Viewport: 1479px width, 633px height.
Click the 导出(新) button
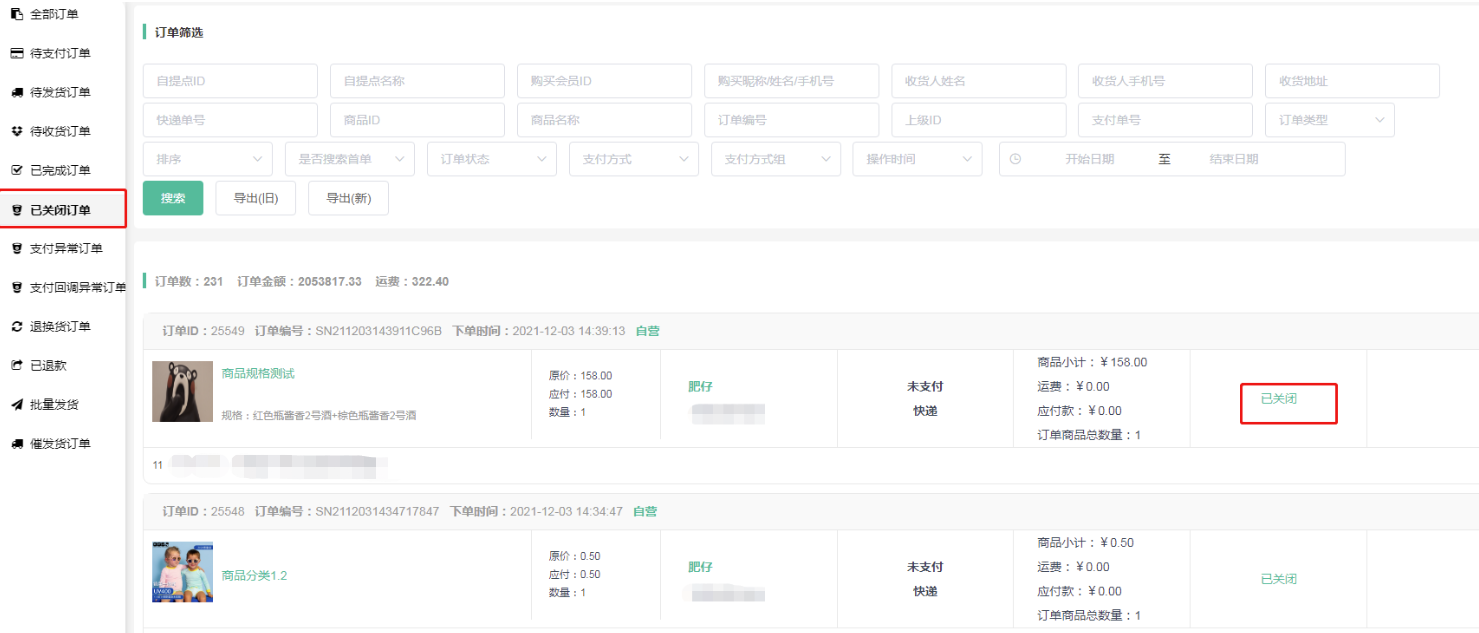coord(348,198)
